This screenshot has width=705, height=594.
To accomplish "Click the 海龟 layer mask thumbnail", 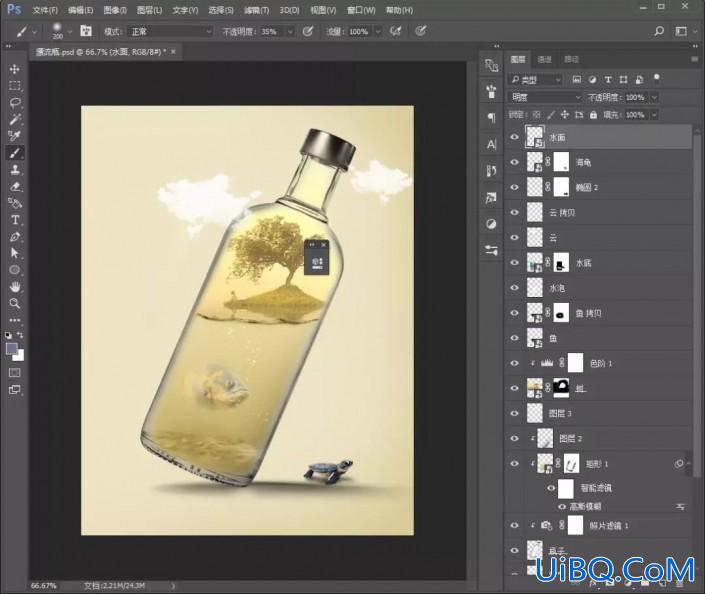I will pos(561,162).
